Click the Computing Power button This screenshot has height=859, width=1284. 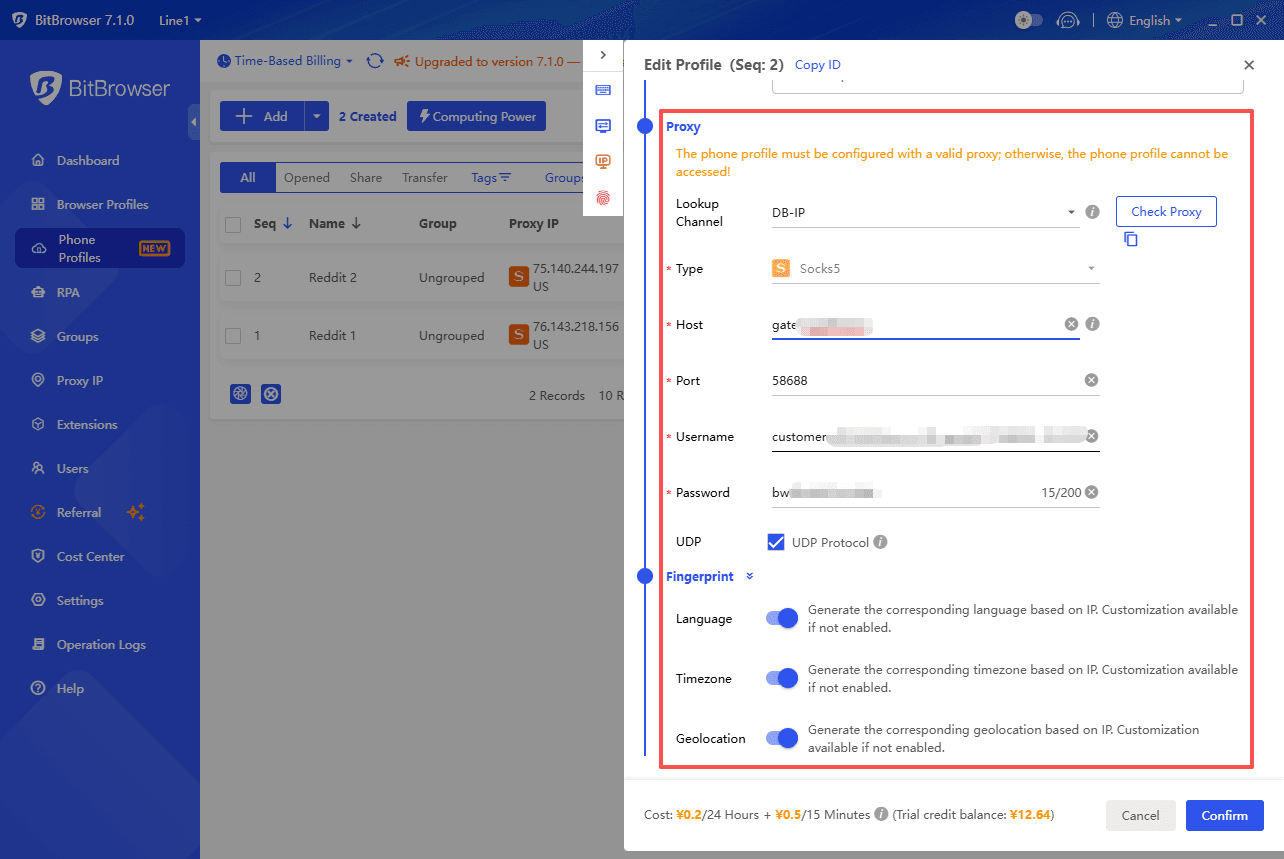[477, 116]
